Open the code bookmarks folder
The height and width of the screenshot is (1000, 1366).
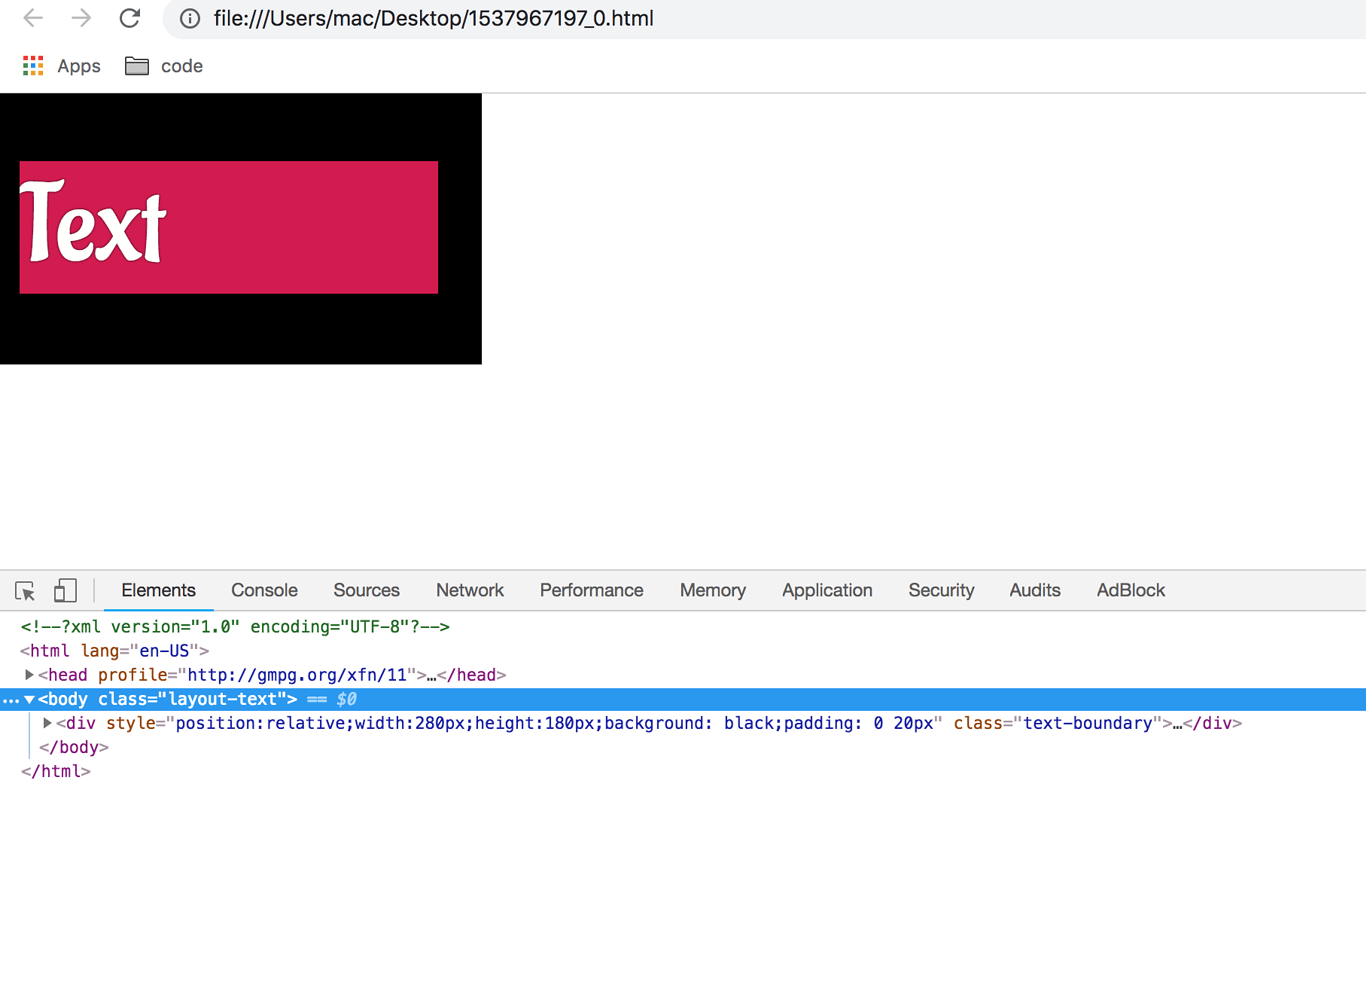coord(163,66)
